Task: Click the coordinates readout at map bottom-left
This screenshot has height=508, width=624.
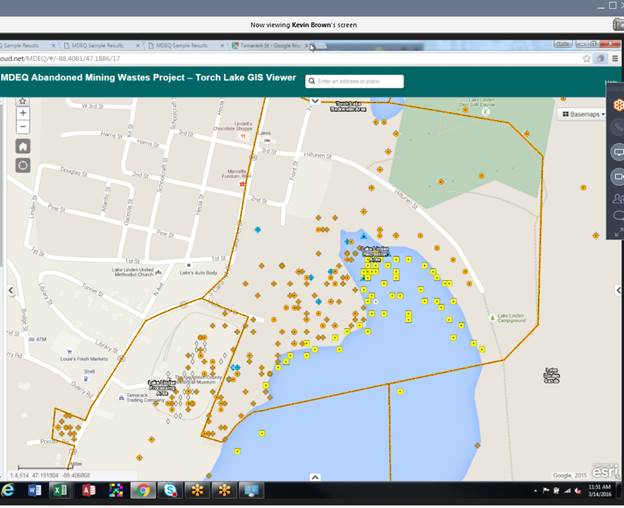Action: (x=50, y=475)
